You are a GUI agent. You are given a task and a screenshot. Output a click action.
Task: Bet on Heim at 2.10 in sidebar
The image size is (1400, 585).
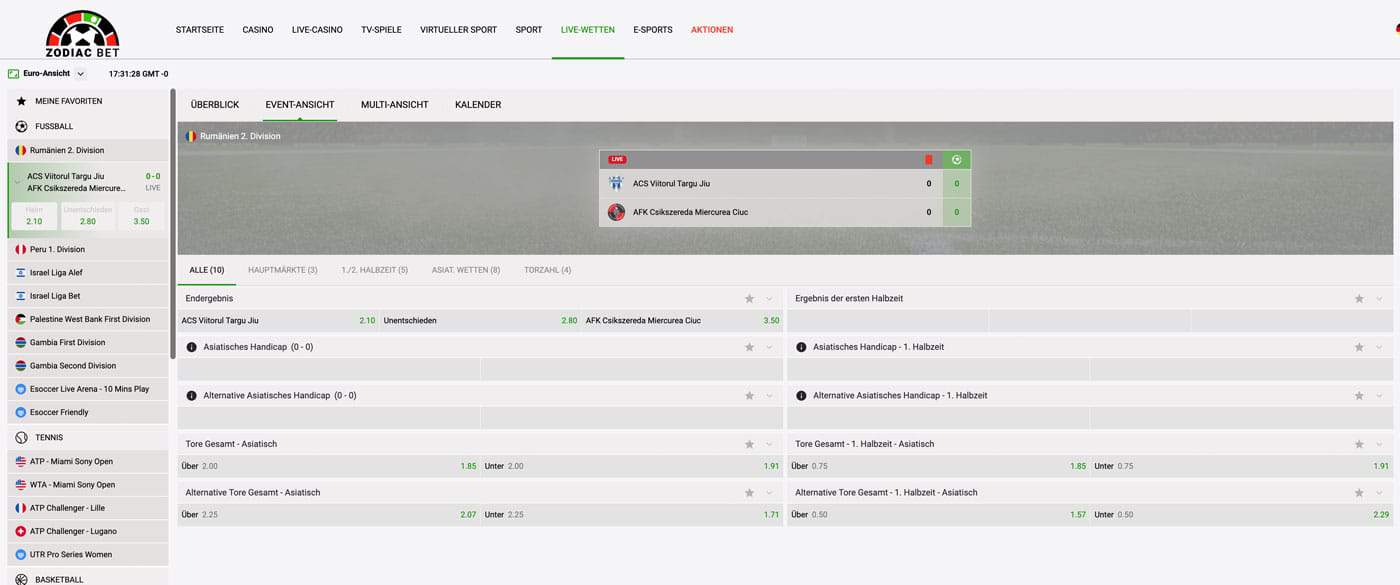click(x=34, y=216)
